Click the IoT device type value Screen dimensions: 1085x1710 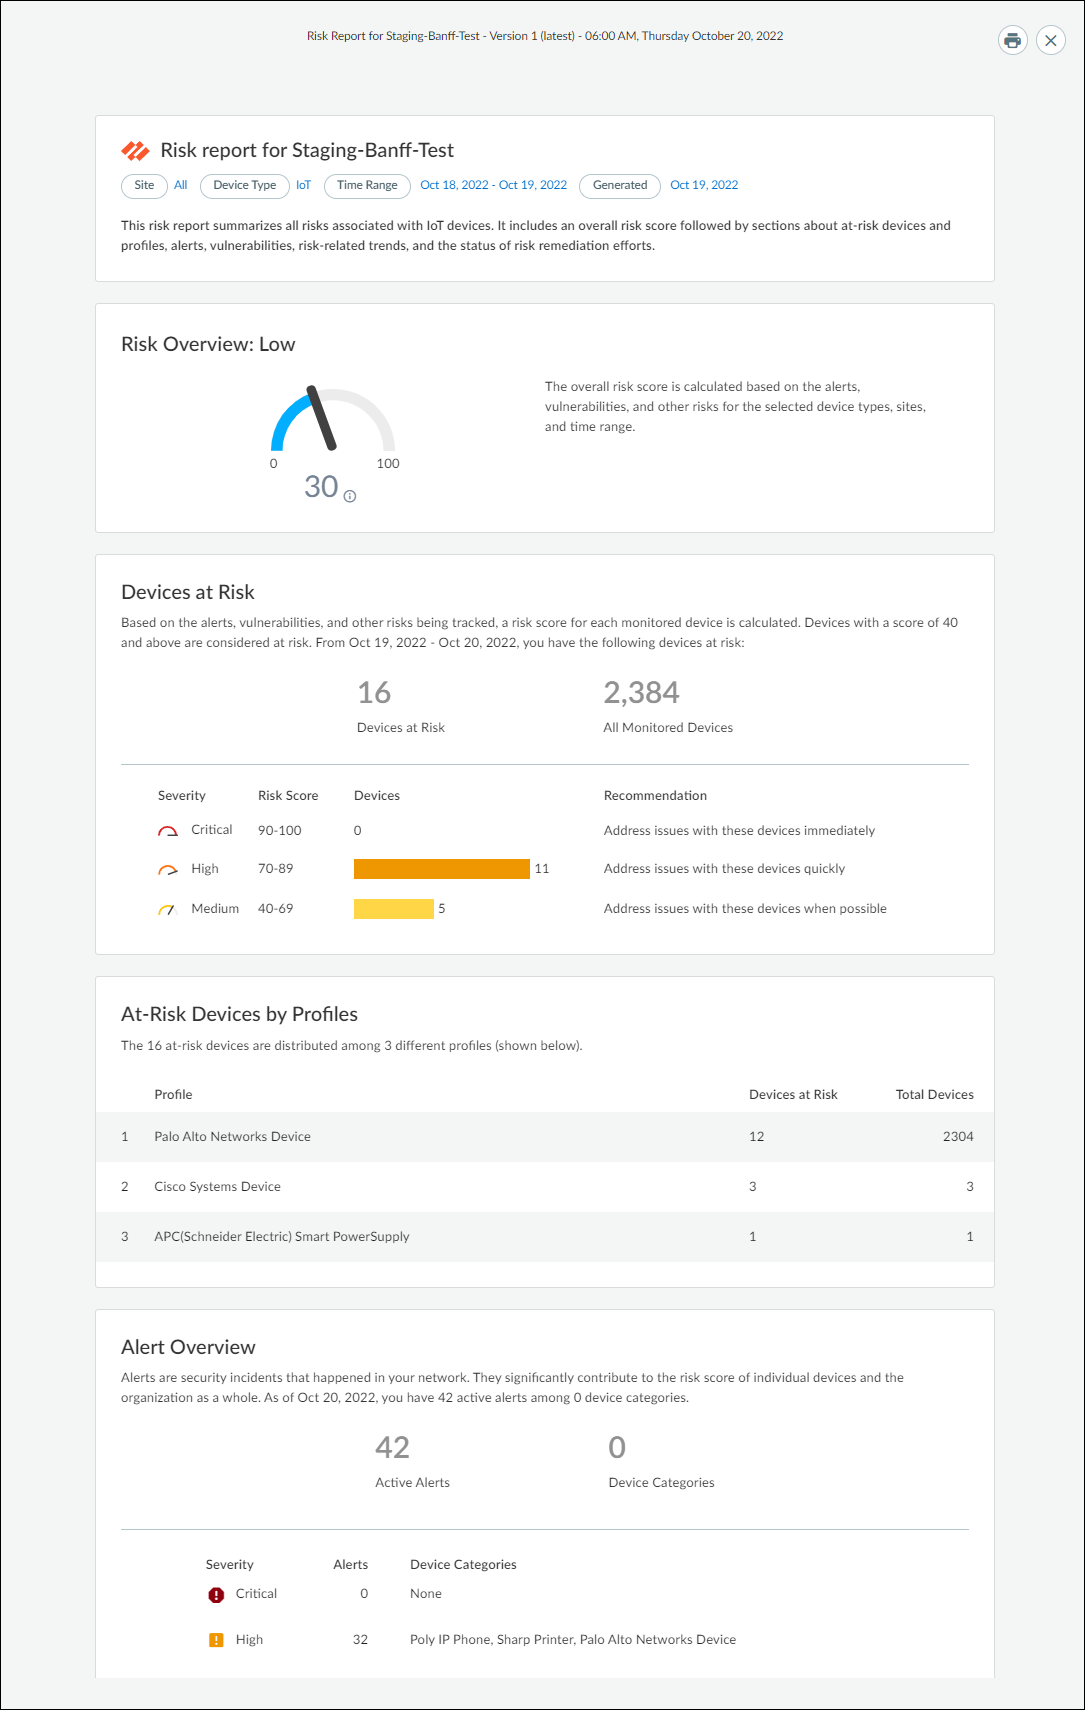click(x=303, y=185)
